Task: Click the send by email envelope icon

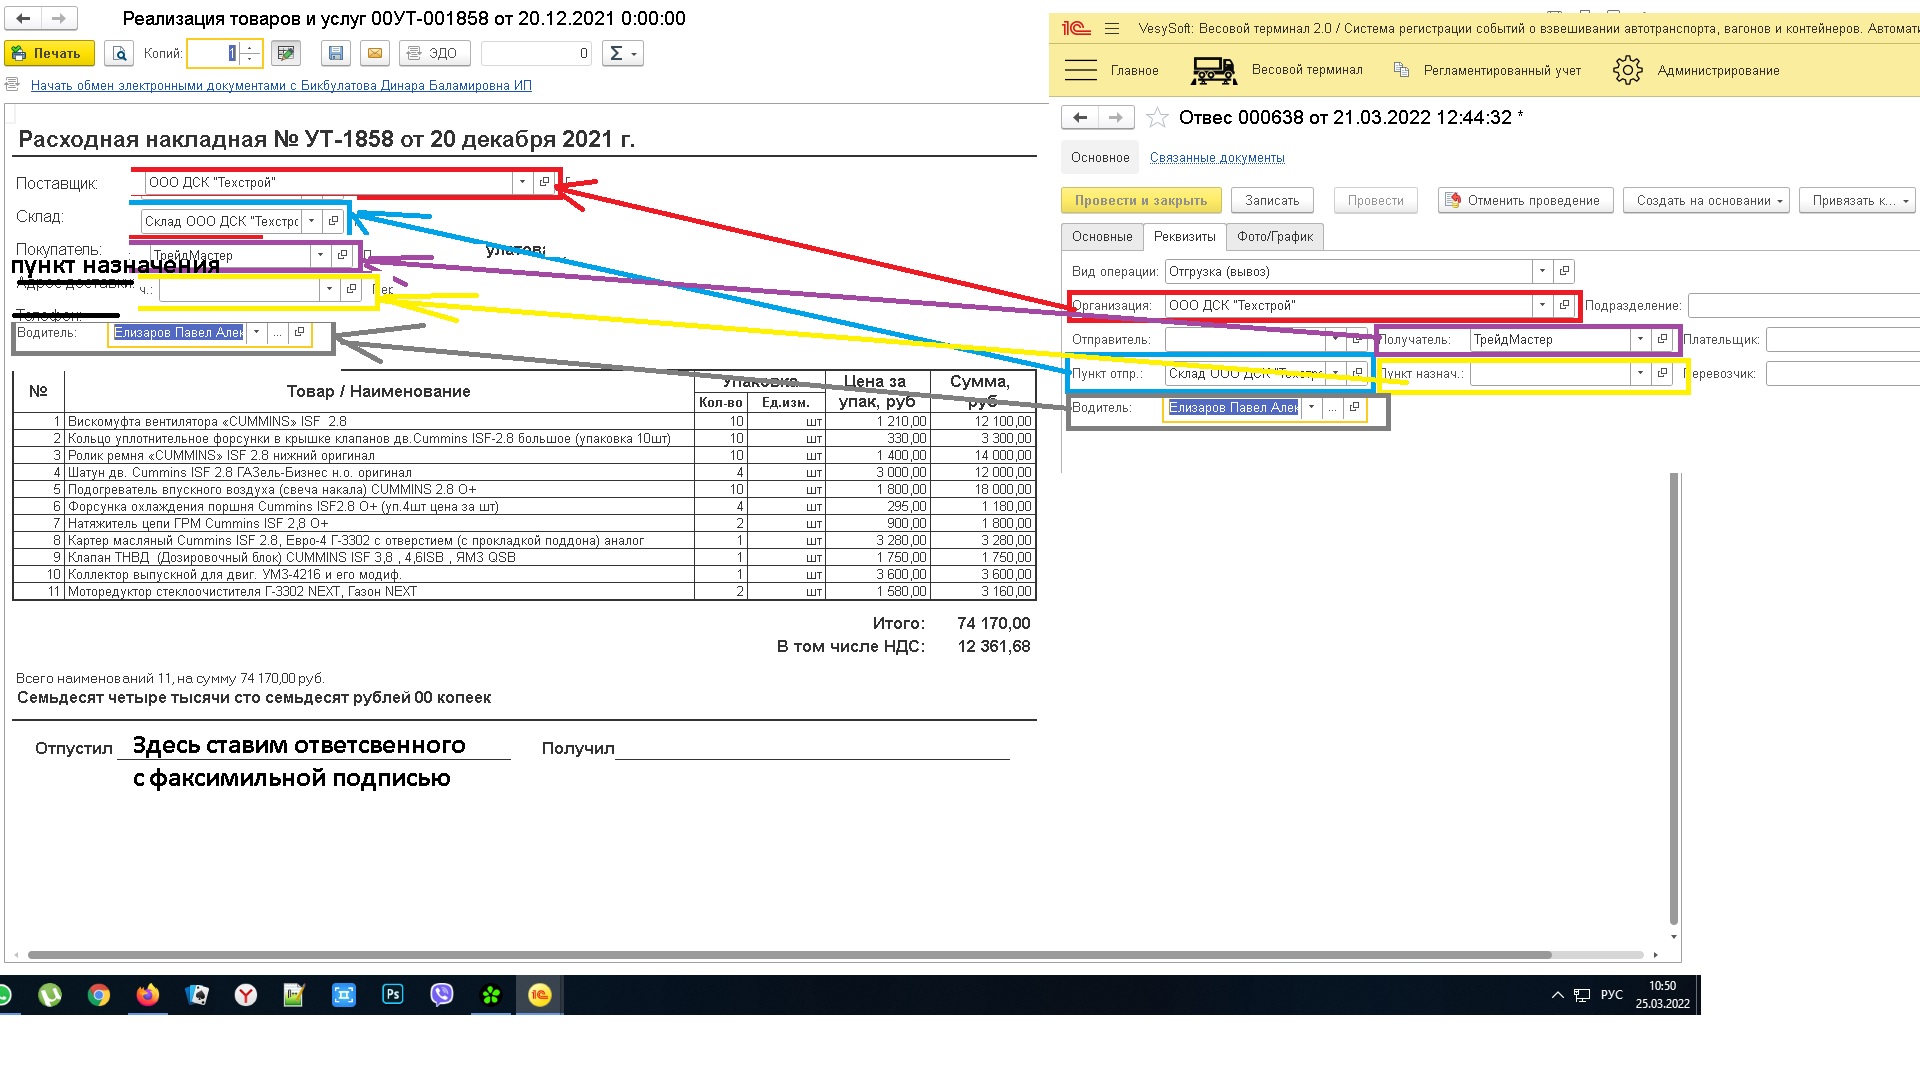Action: [x=375, y=54]
